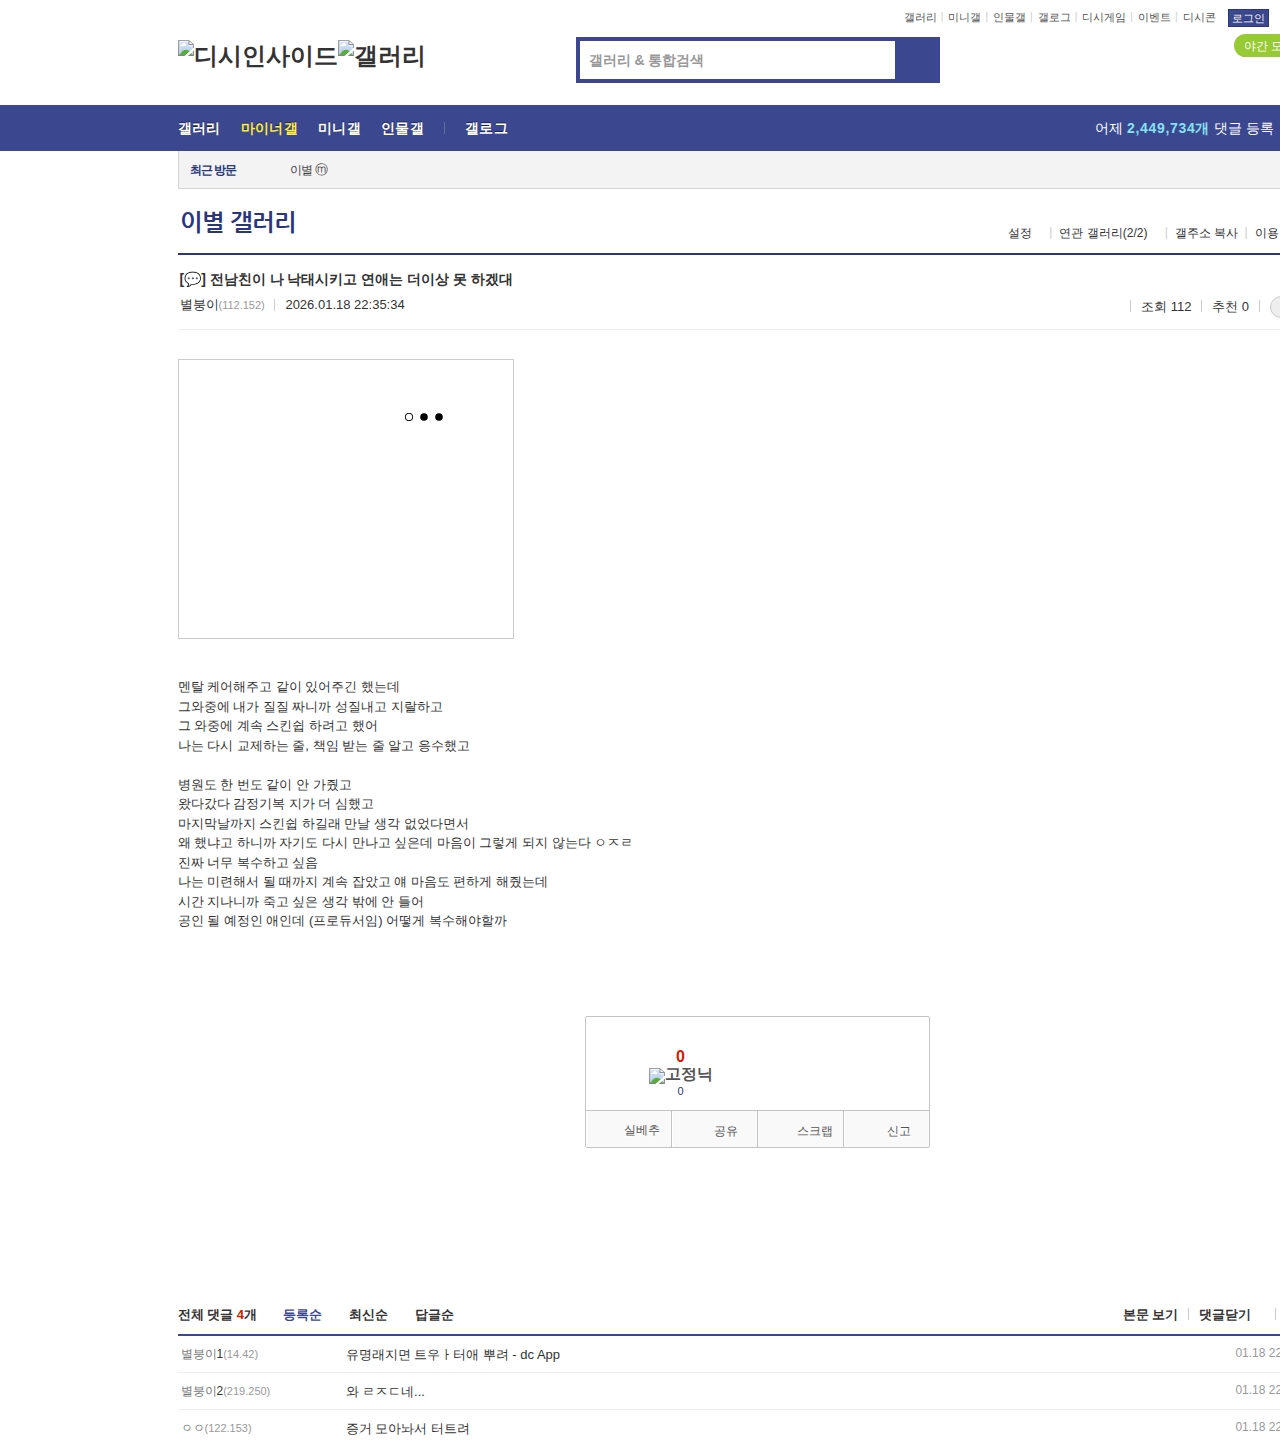Click yesterday's comment count 2,449,734개
Image resolution: width=1280 pixels, height=1440 pixels.
click(x=1167, y=128)
